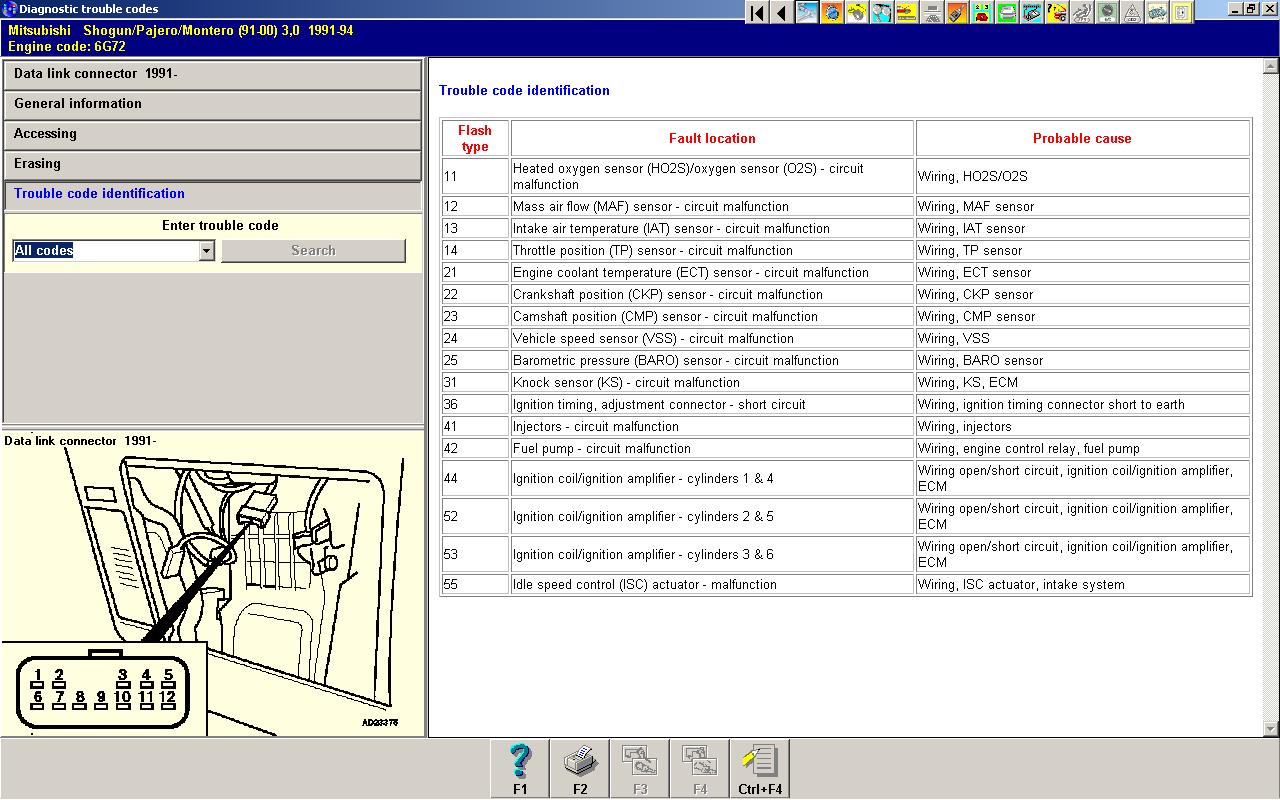
Task: Select the 'Wiring, BARO sensor' cause cell
Action: (1082, 360)
